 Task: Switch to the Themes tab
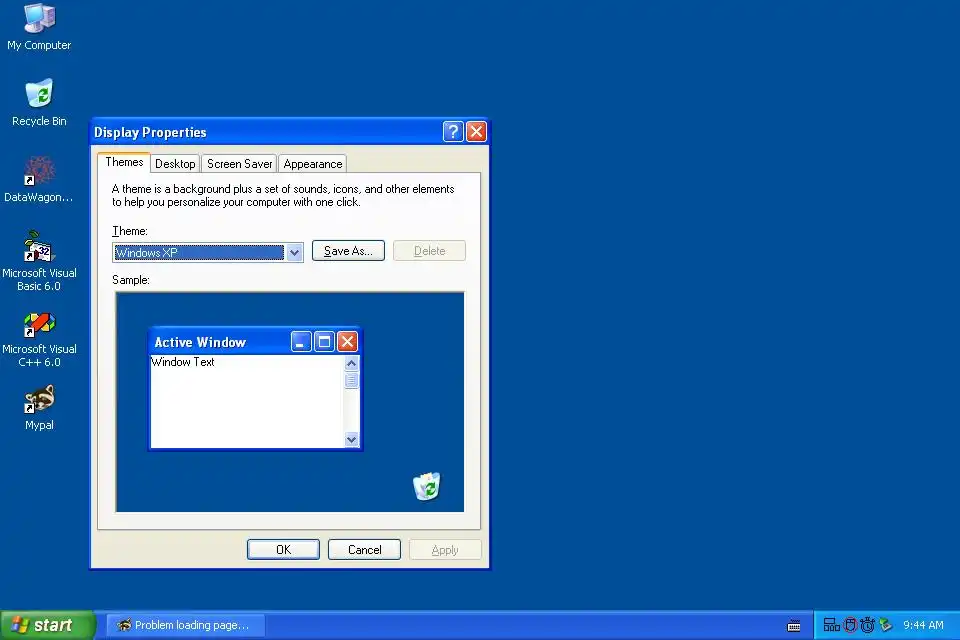coord(124,162)
